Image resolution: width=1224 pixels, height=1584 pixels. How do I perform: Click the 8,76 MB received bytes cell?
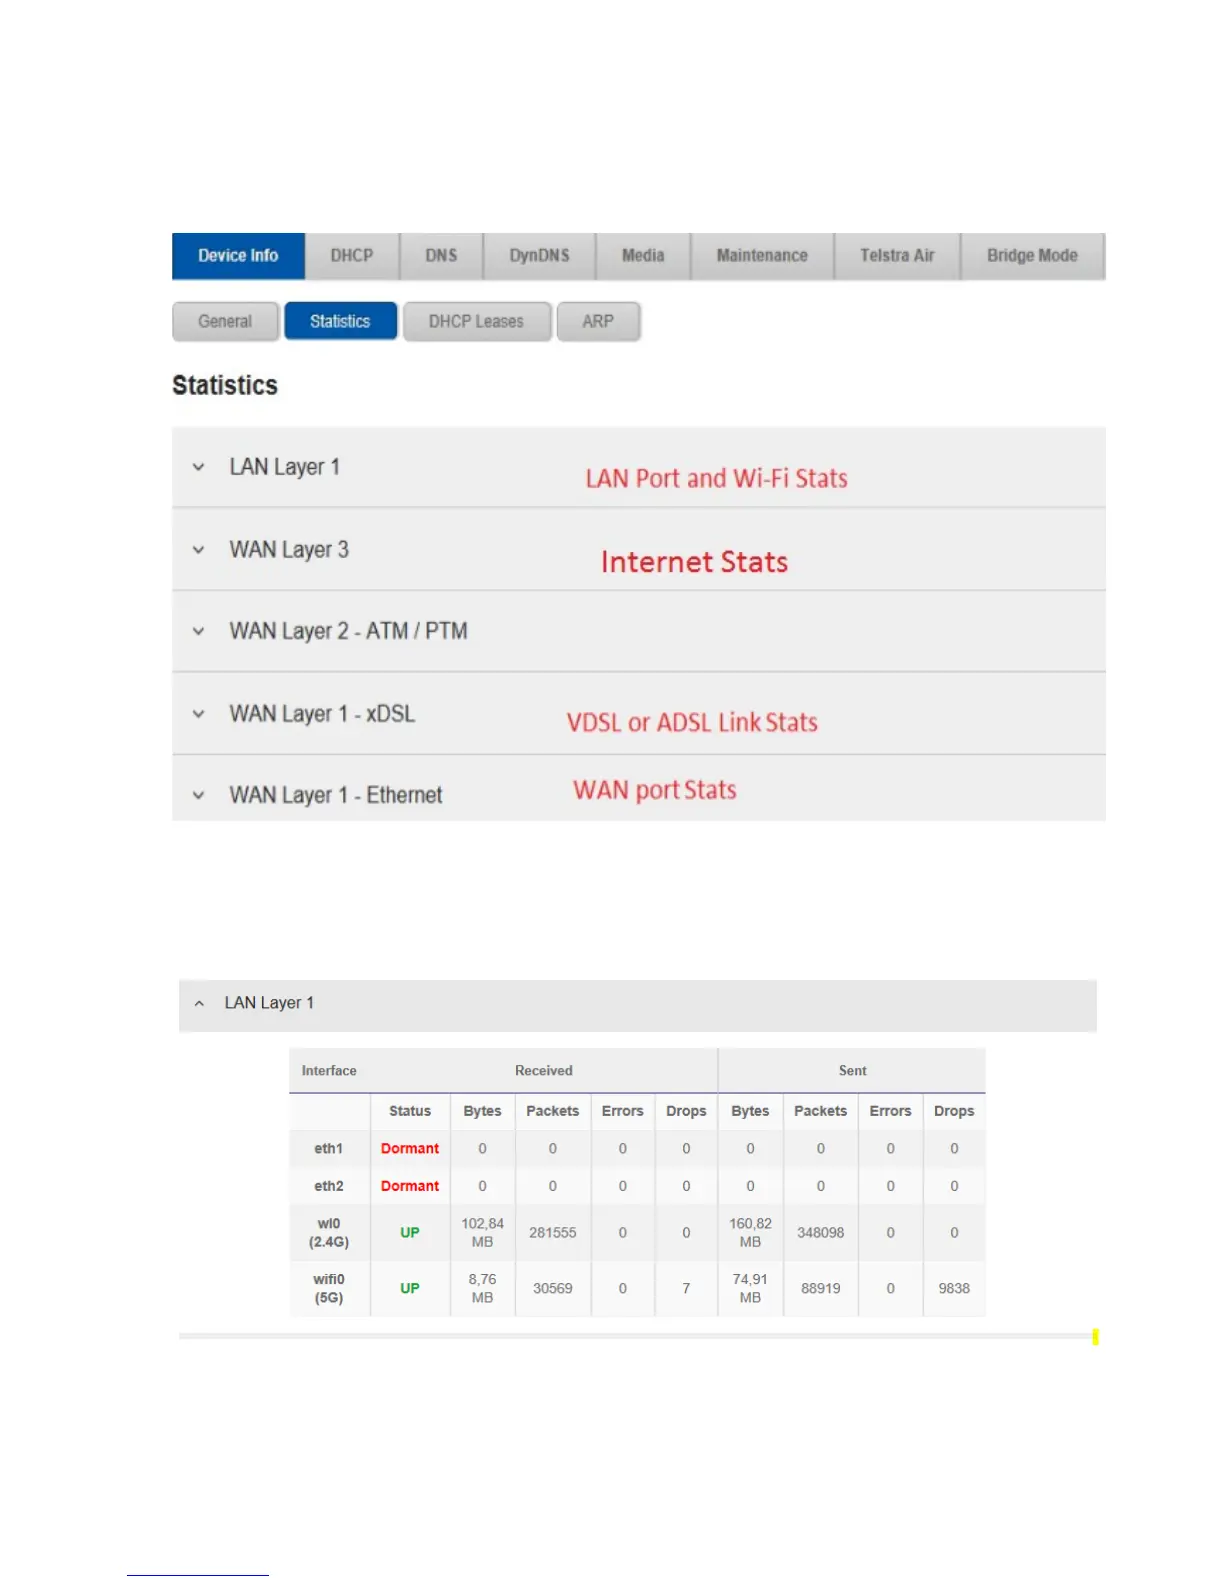coord(482,1289)
